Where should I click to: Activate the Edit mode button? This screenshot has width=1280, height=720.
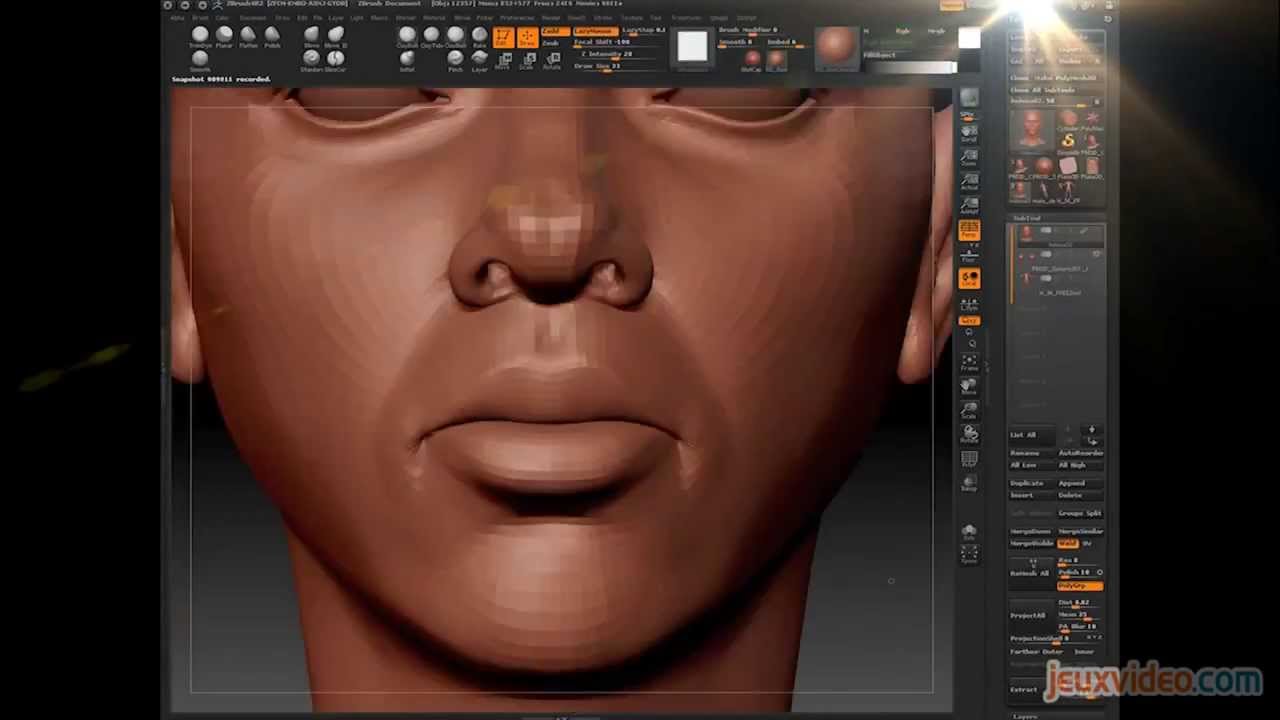[x=503, y=37]
